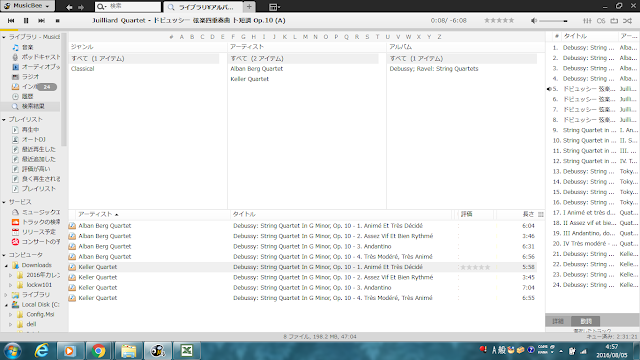Jump to letter A in alphabet bar
The height and width of the screenshot is (360, 640).
[x=182, y=37]
